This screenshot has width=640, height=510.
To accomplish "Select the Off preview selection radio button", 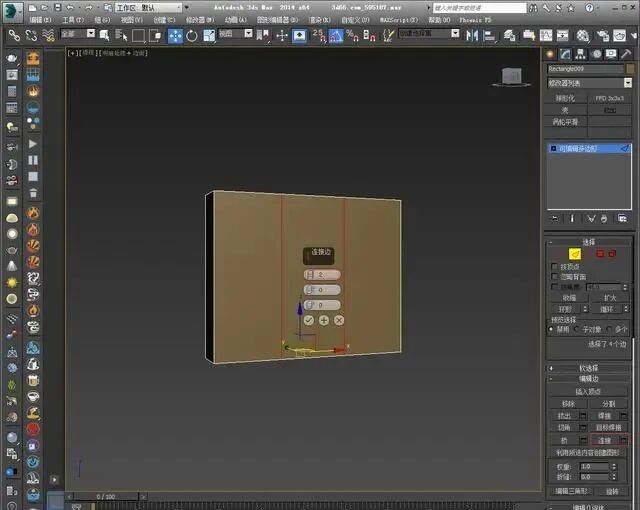I will pyautogui.click(x=551, y=329).
